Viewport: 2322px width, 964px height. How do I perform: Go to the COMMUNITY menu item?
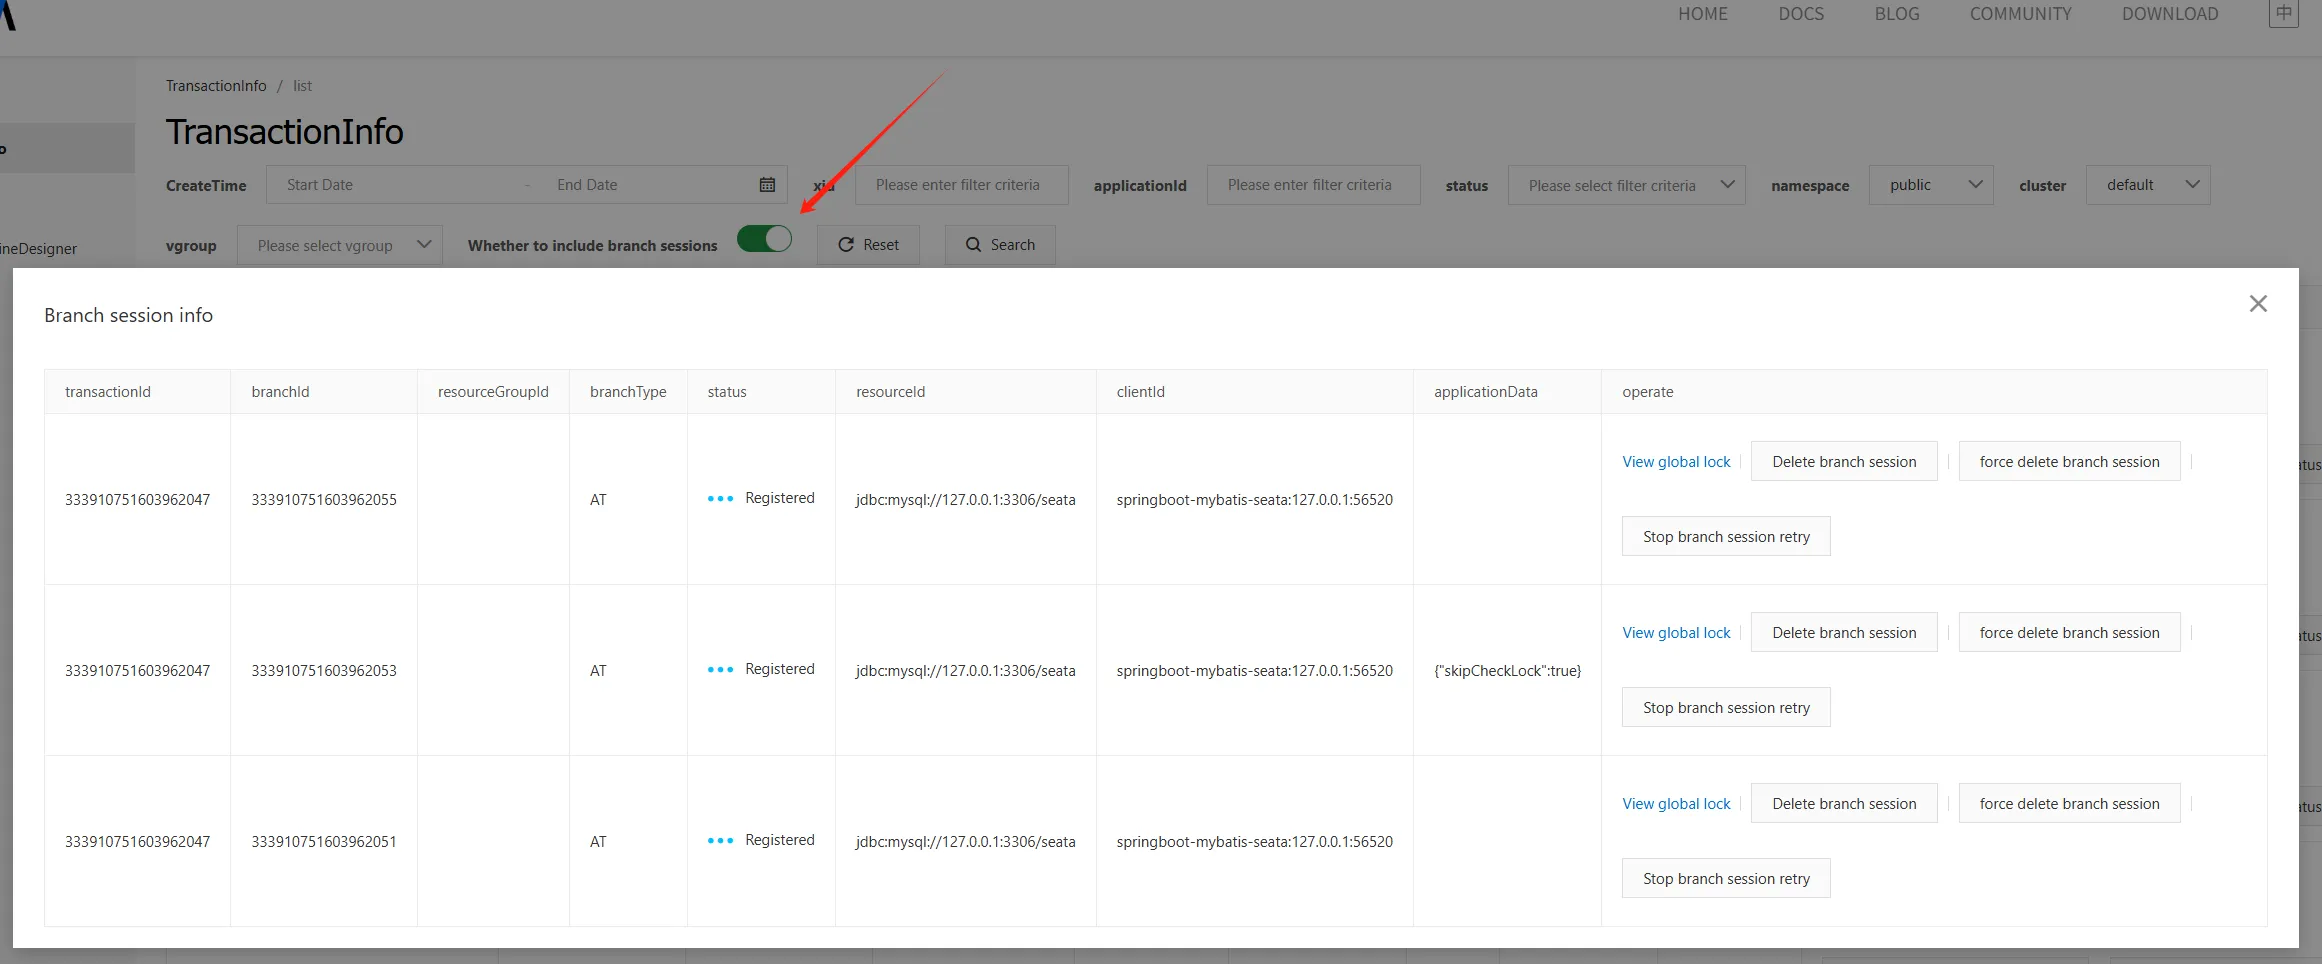click(x=2020, y=14)
